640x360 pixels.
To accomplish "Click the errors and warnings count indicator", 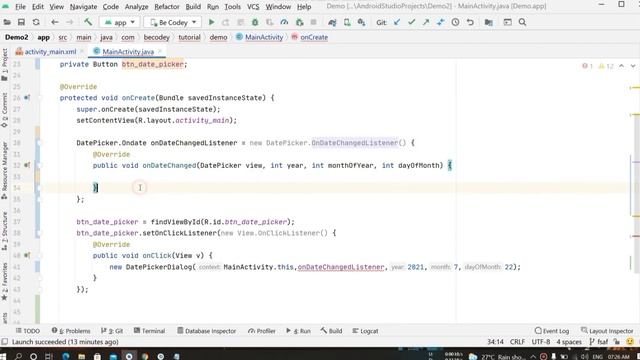I will coord(598,66).
